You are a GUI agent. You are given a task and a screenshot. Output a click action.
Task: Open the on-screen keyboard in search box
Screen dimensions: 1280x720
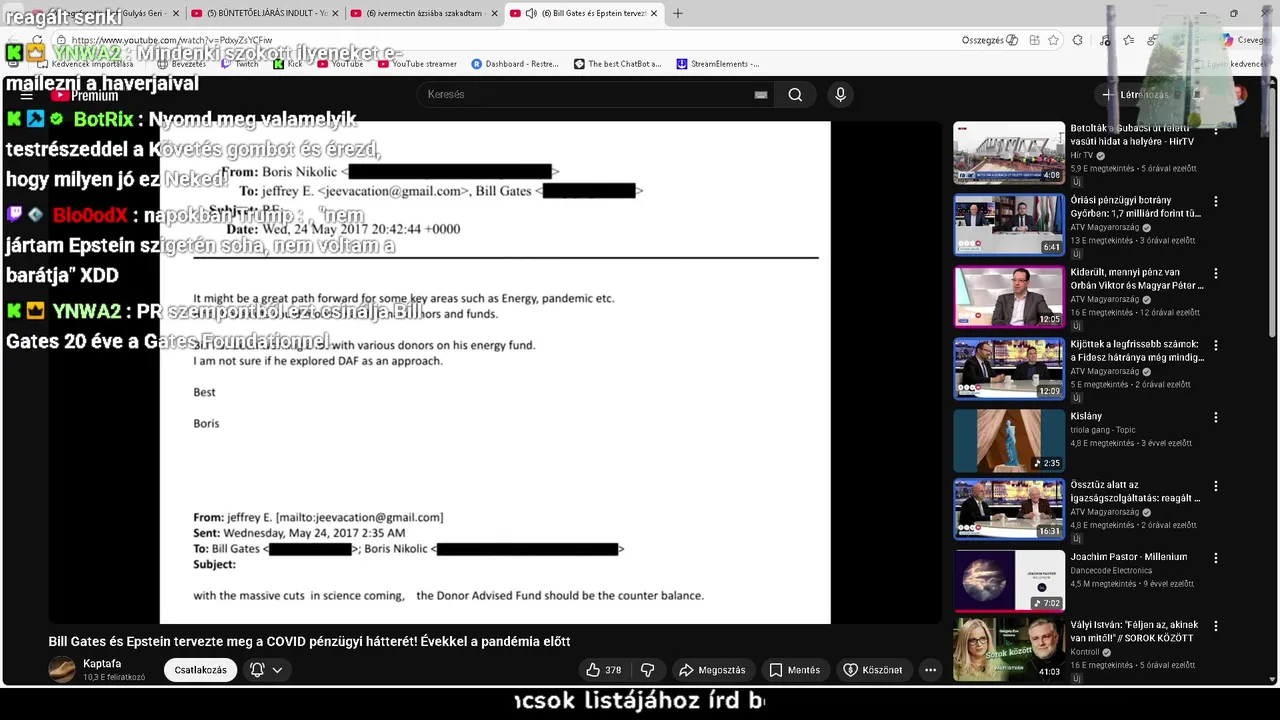(x=761, y=95)
